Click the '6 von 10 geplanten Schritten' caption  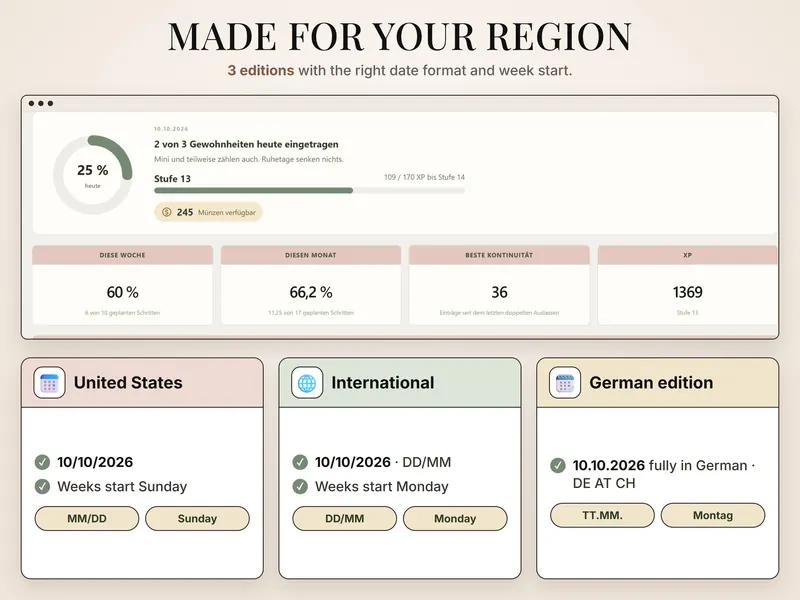click(x=122, y=313)
